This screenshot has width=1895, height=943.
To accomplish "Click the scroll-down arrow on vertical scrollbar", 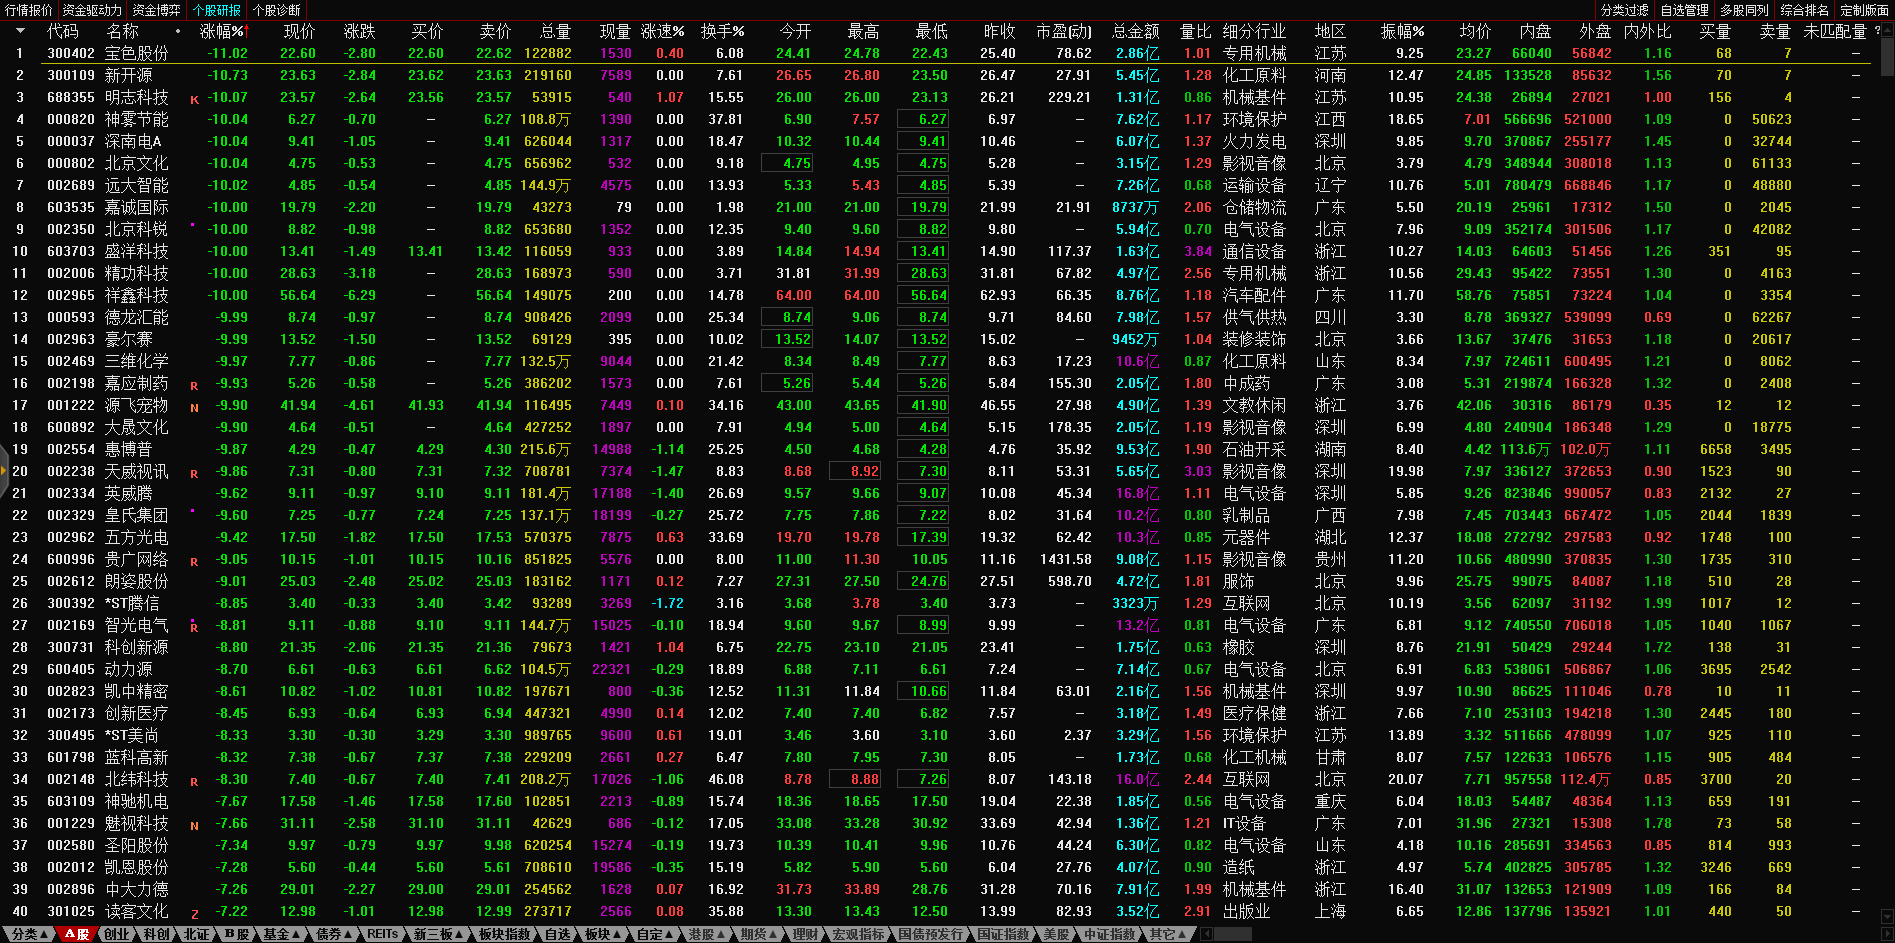I will pyautogui.click(x=1886, y=916).
